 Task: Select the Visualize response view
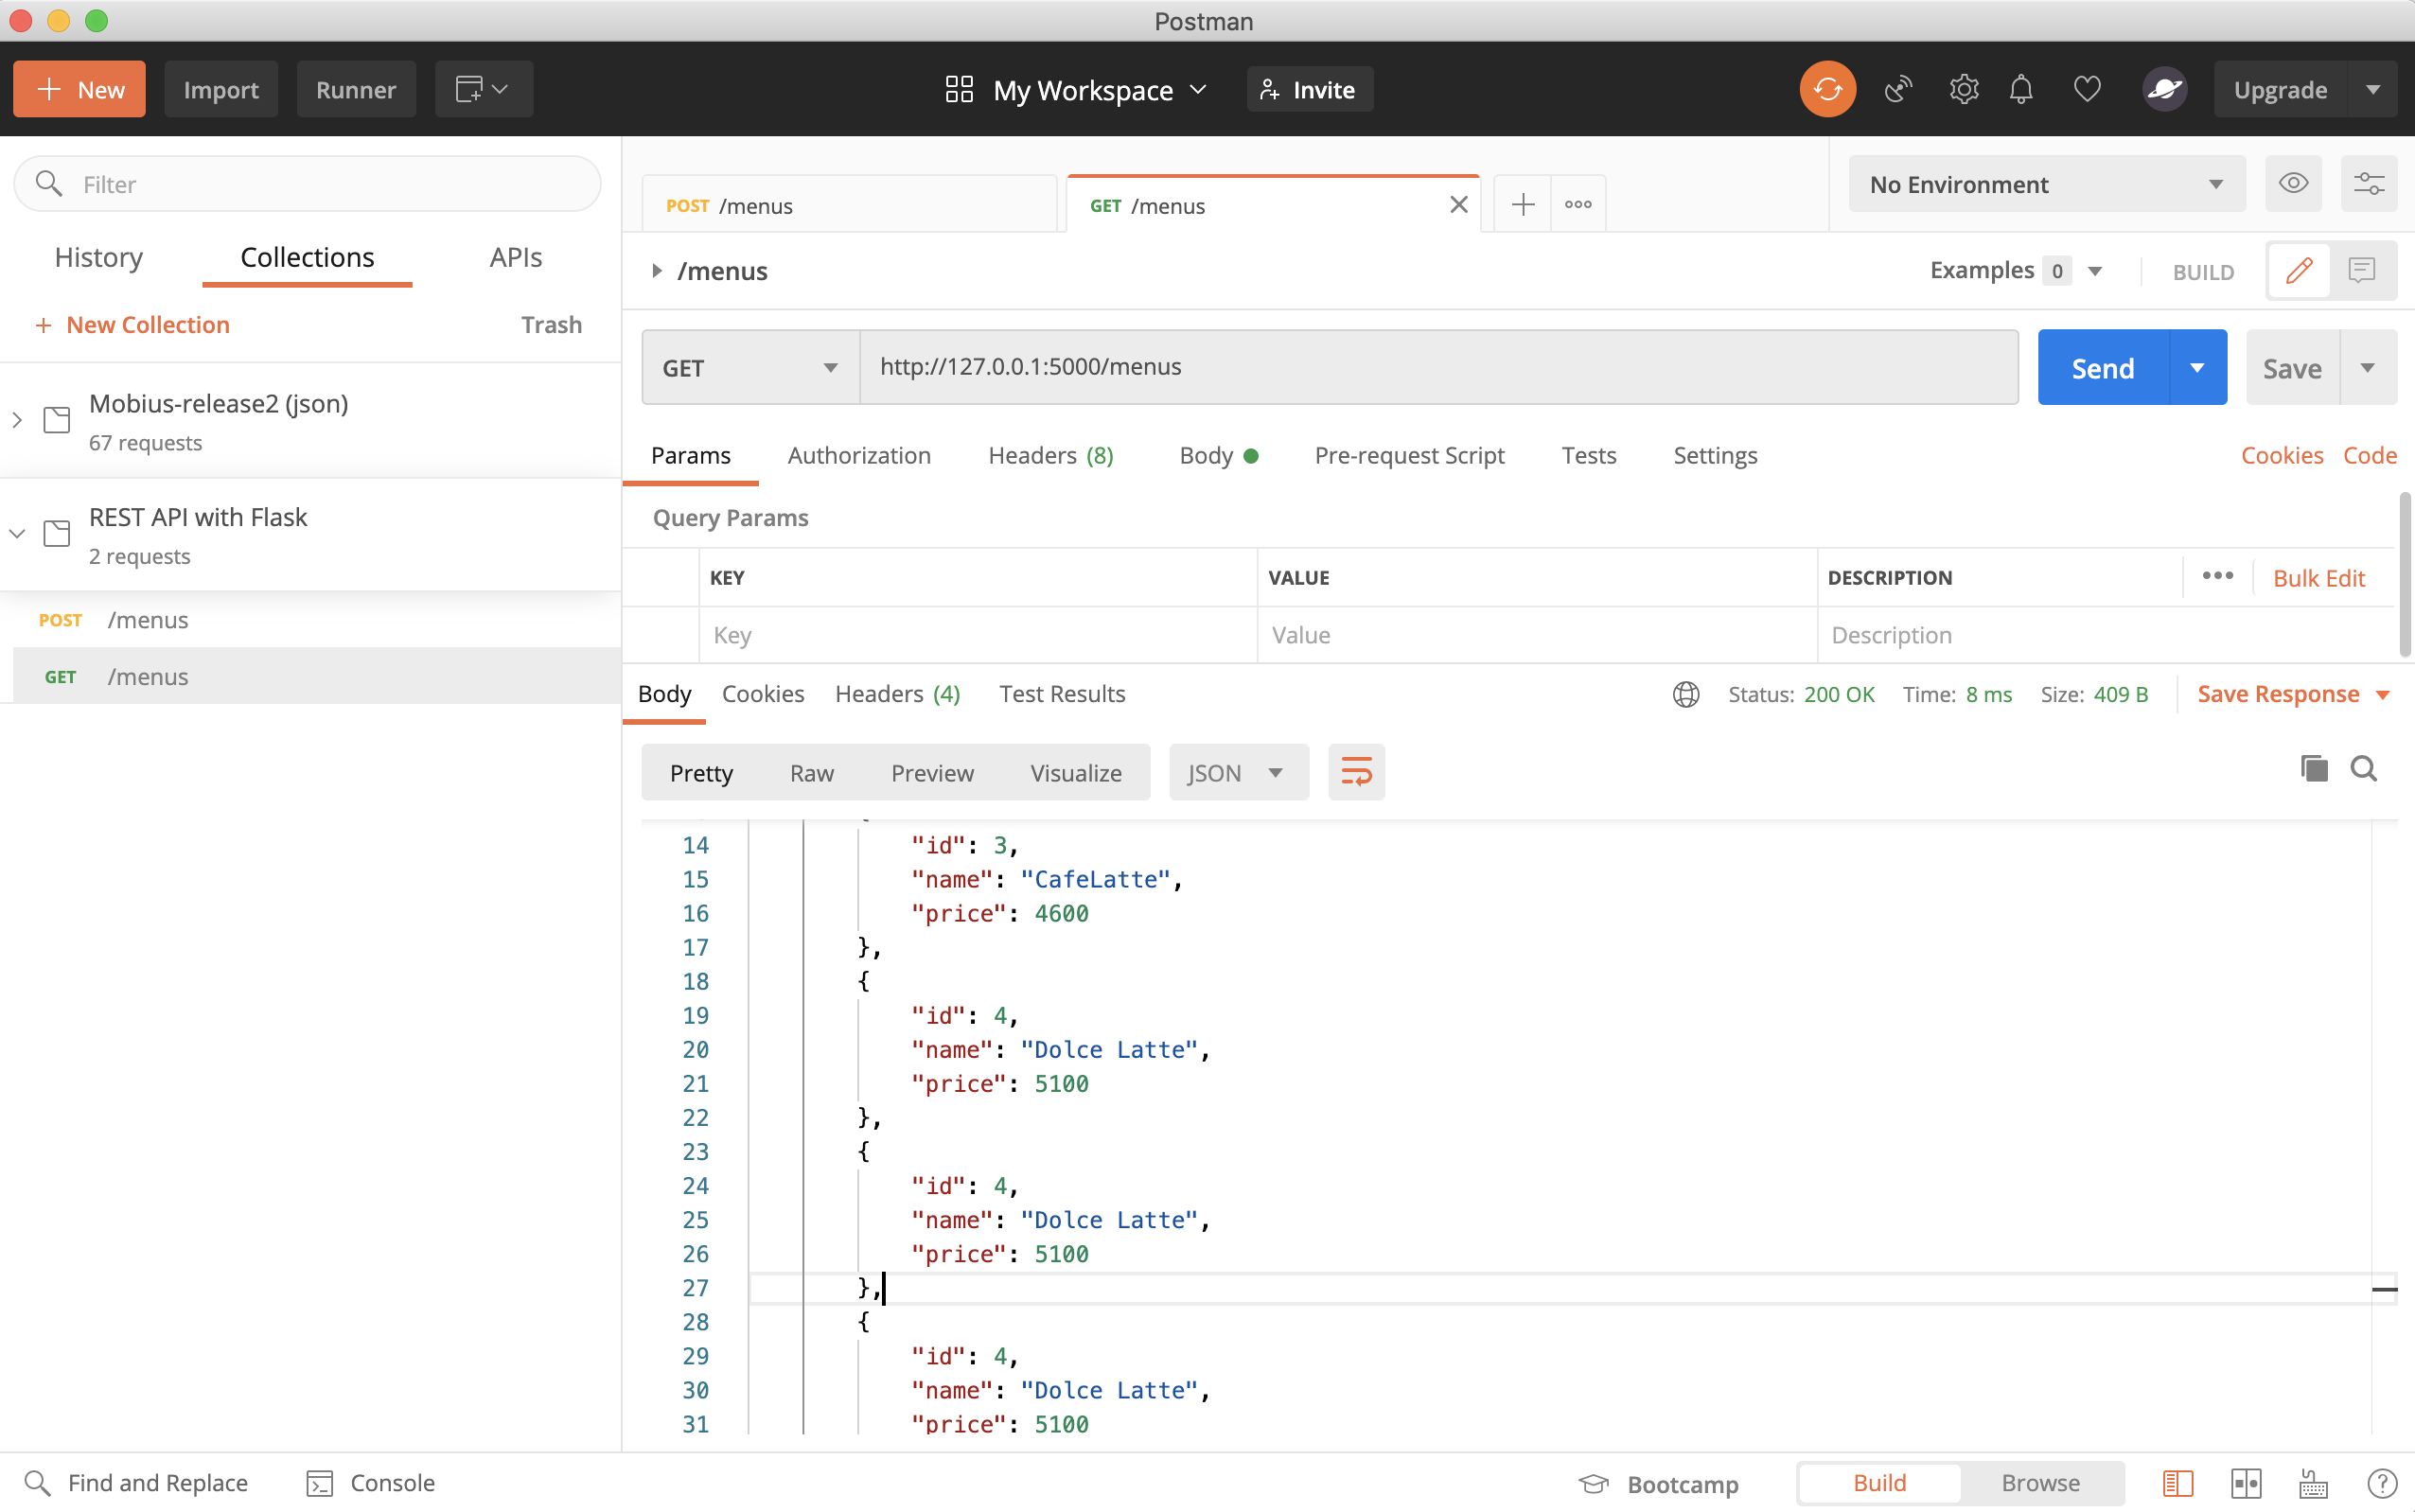(1075, 772)
